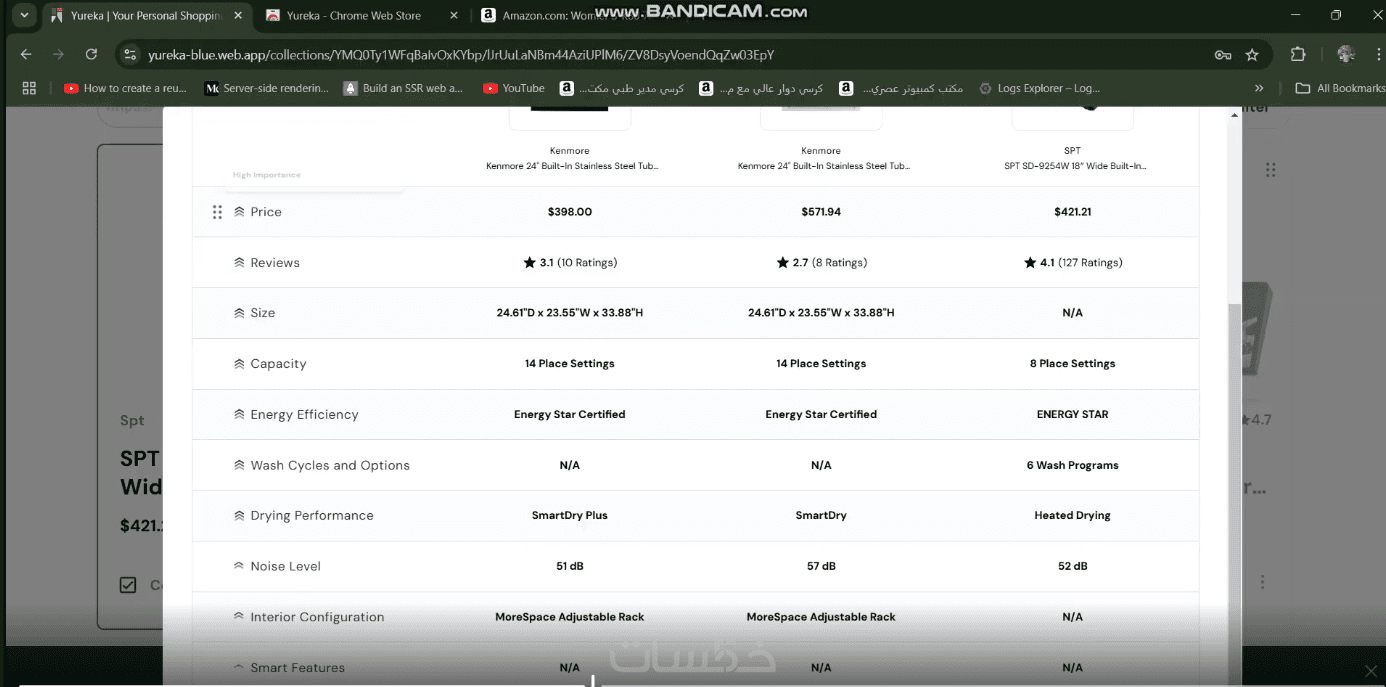The image size is (1386, 687).
Task: Expand hidden bookmarks with the » chevron
Action: pos(1259,88)
